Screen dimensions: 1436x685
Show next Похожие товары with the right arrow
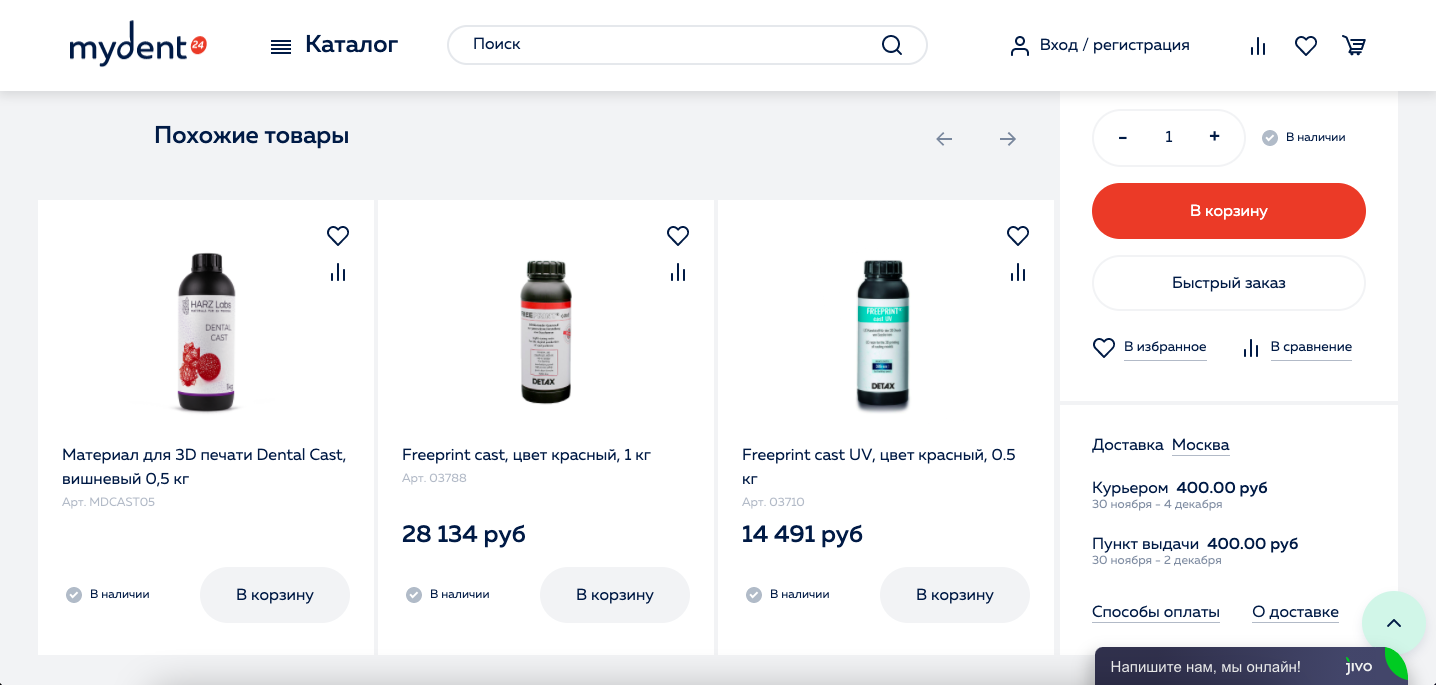coord(1008,139)
